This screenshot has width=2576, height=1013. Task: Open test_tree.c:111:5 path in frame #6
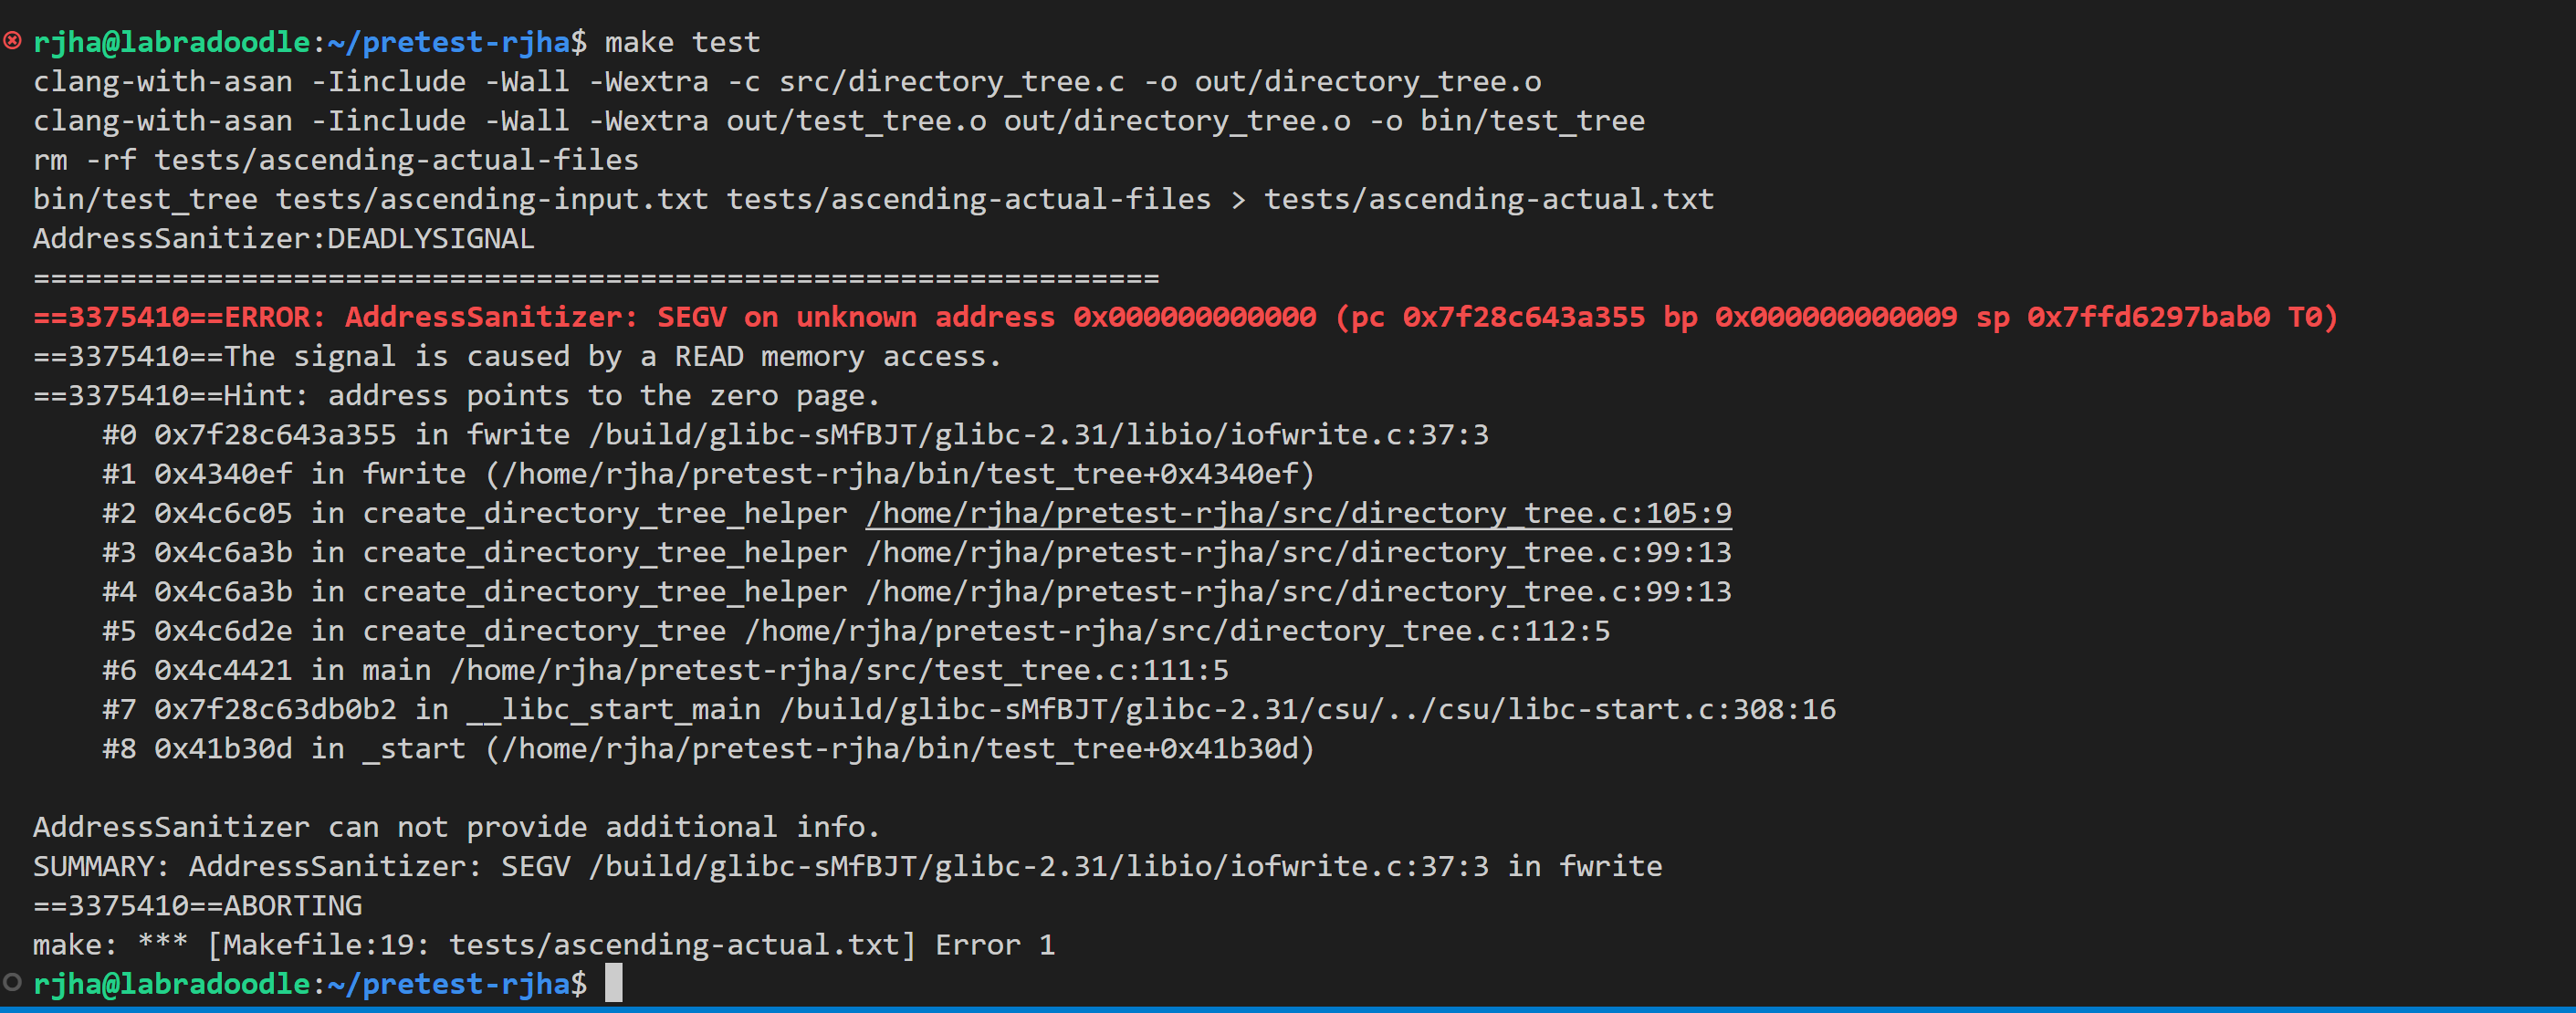point(839,670)
